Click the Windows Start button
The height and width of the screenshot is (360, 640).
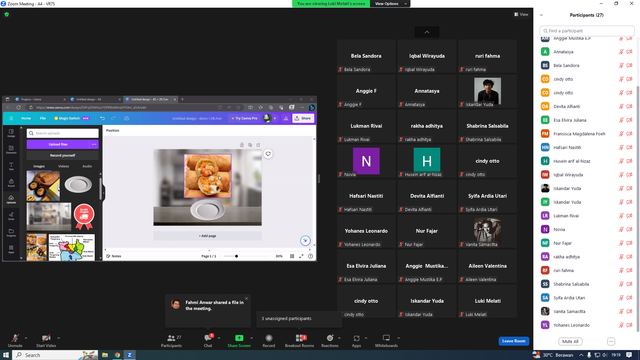point(6,355)
